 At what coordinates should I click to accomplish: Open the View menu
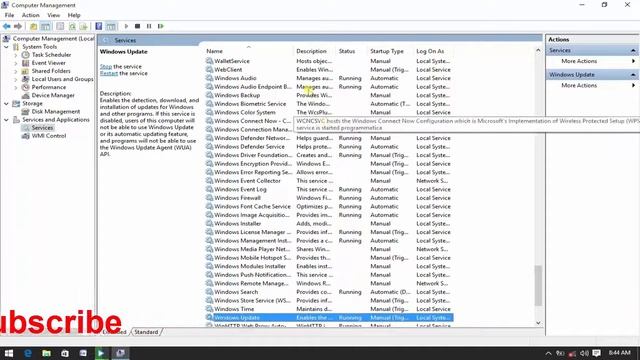click(53, 15)
